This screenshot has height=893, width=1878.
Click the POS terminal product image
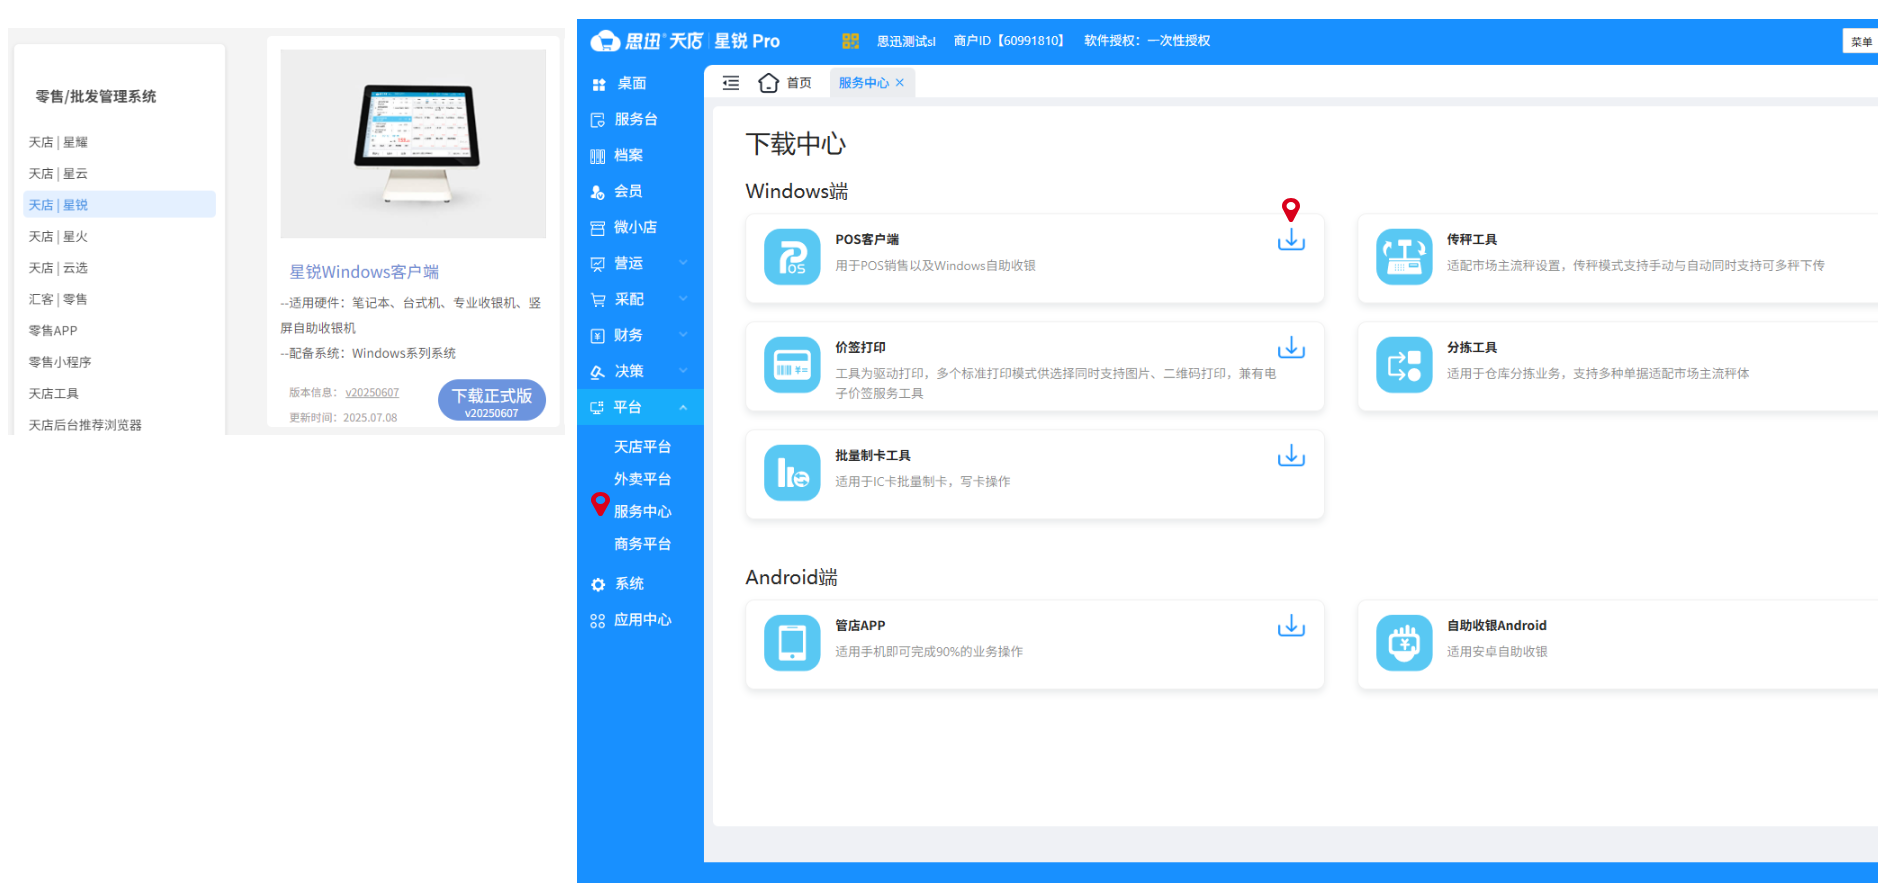tap(413, 144)
